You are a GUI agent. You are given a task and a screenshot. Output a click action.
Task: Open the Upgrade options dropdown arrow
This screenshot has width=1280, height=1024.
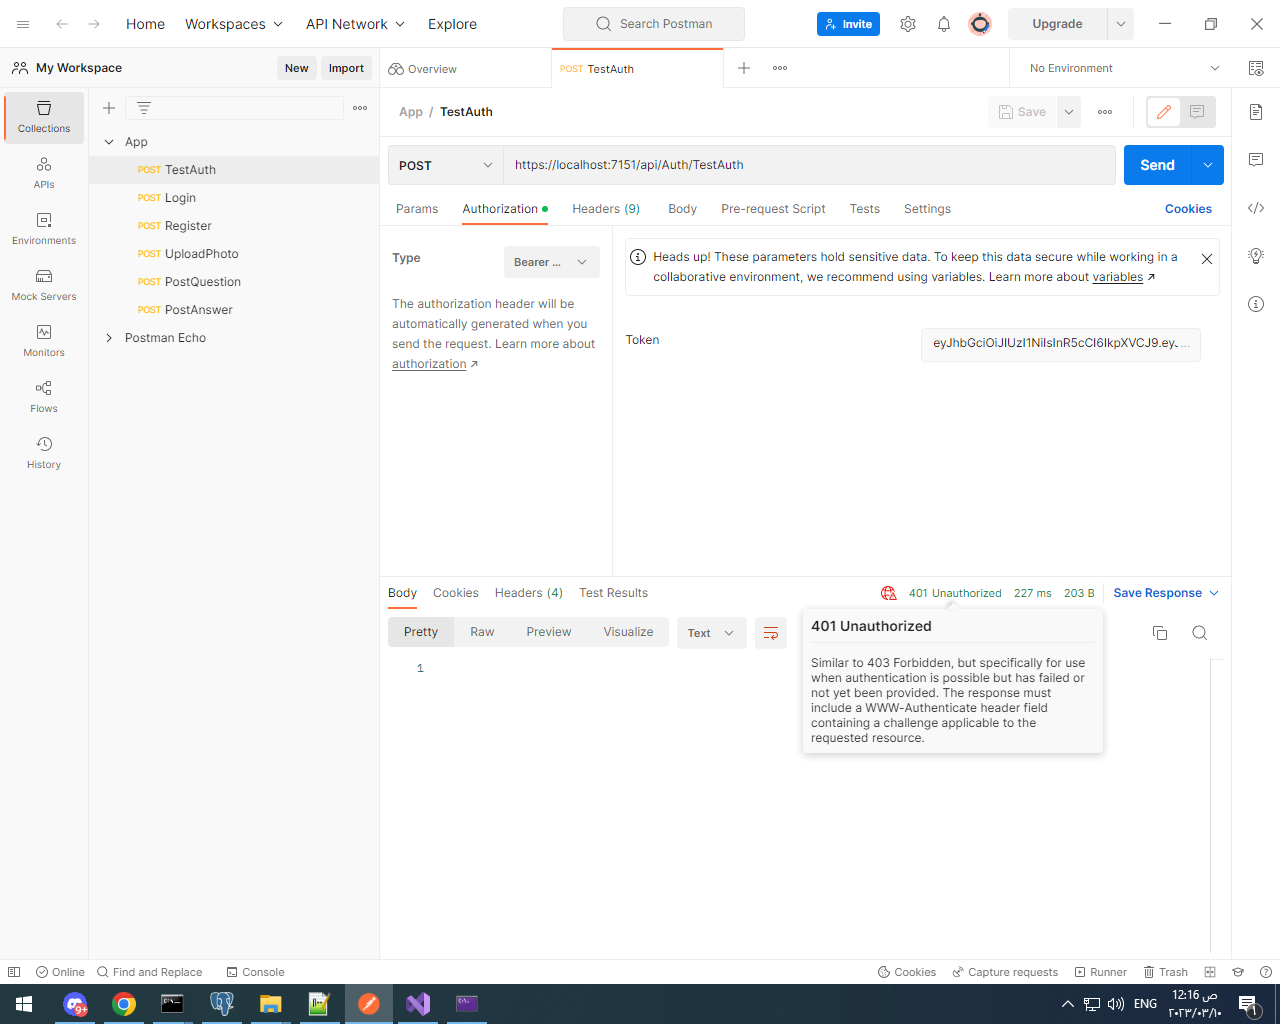(1120, 24)
